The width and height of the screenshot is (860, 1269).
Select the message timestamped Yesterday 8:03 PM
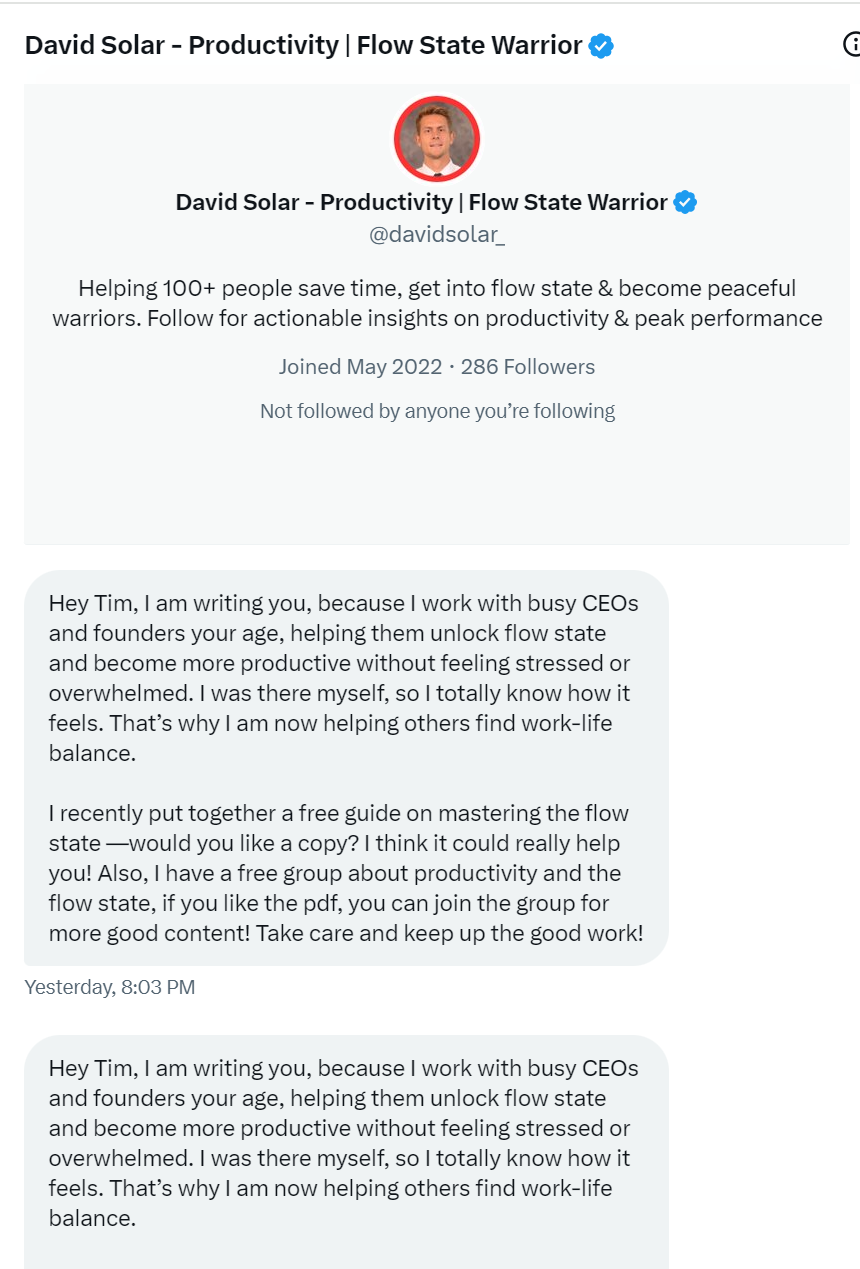[x=346, y=768]
